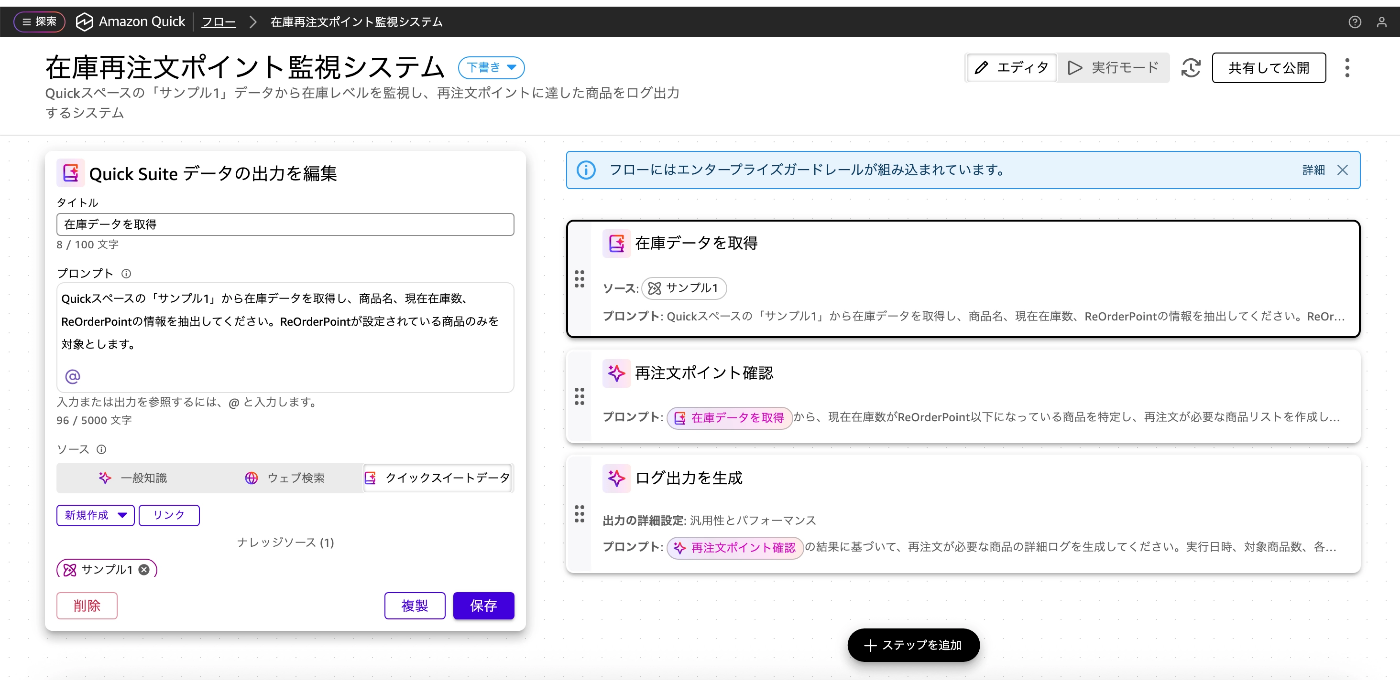Switch to エディタ mode
The height and width of the screenshot is (680, 1400).
coord(1011,68)
